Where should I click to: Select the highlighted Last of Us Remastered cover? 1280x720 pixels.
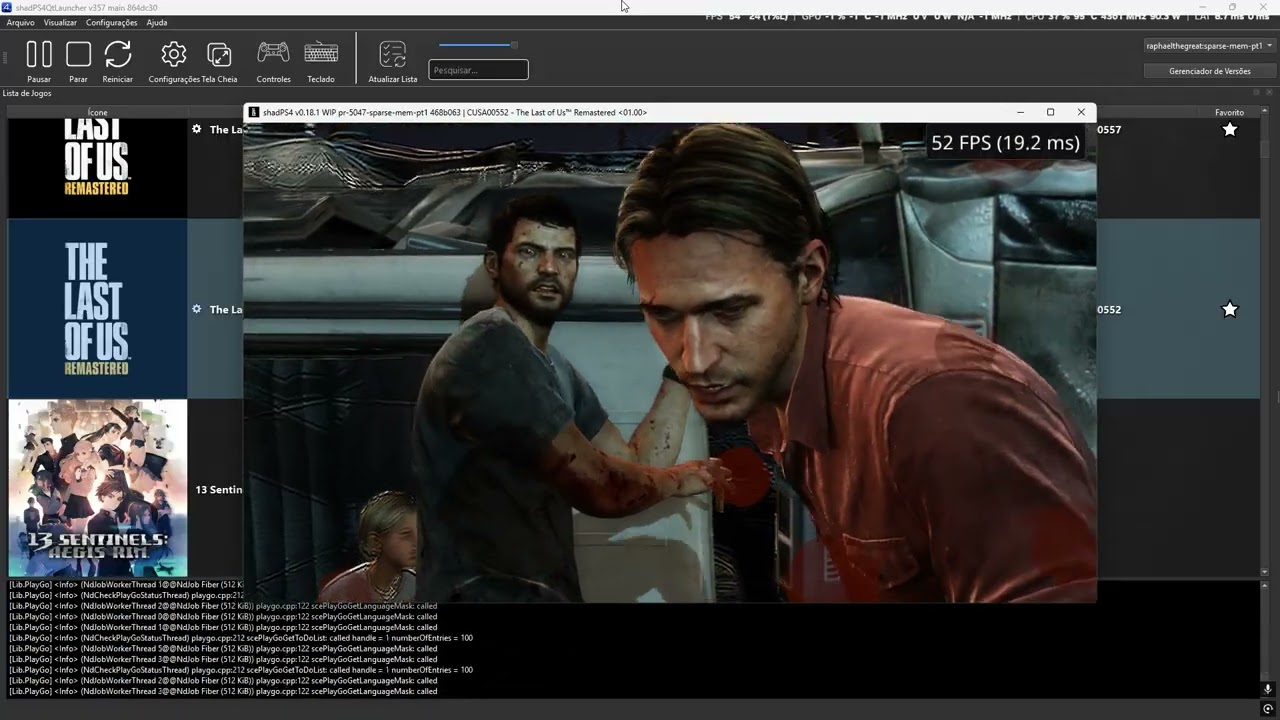(98, 309)
